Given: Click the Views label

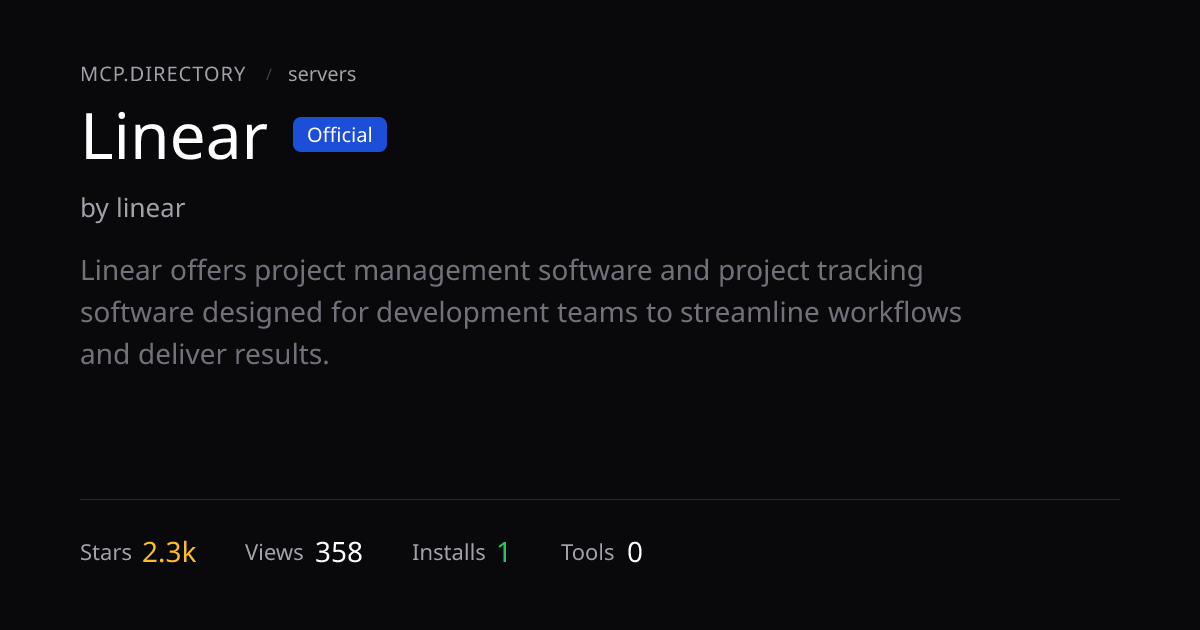Looking at the screenshot, I should (x=274, y=552).
